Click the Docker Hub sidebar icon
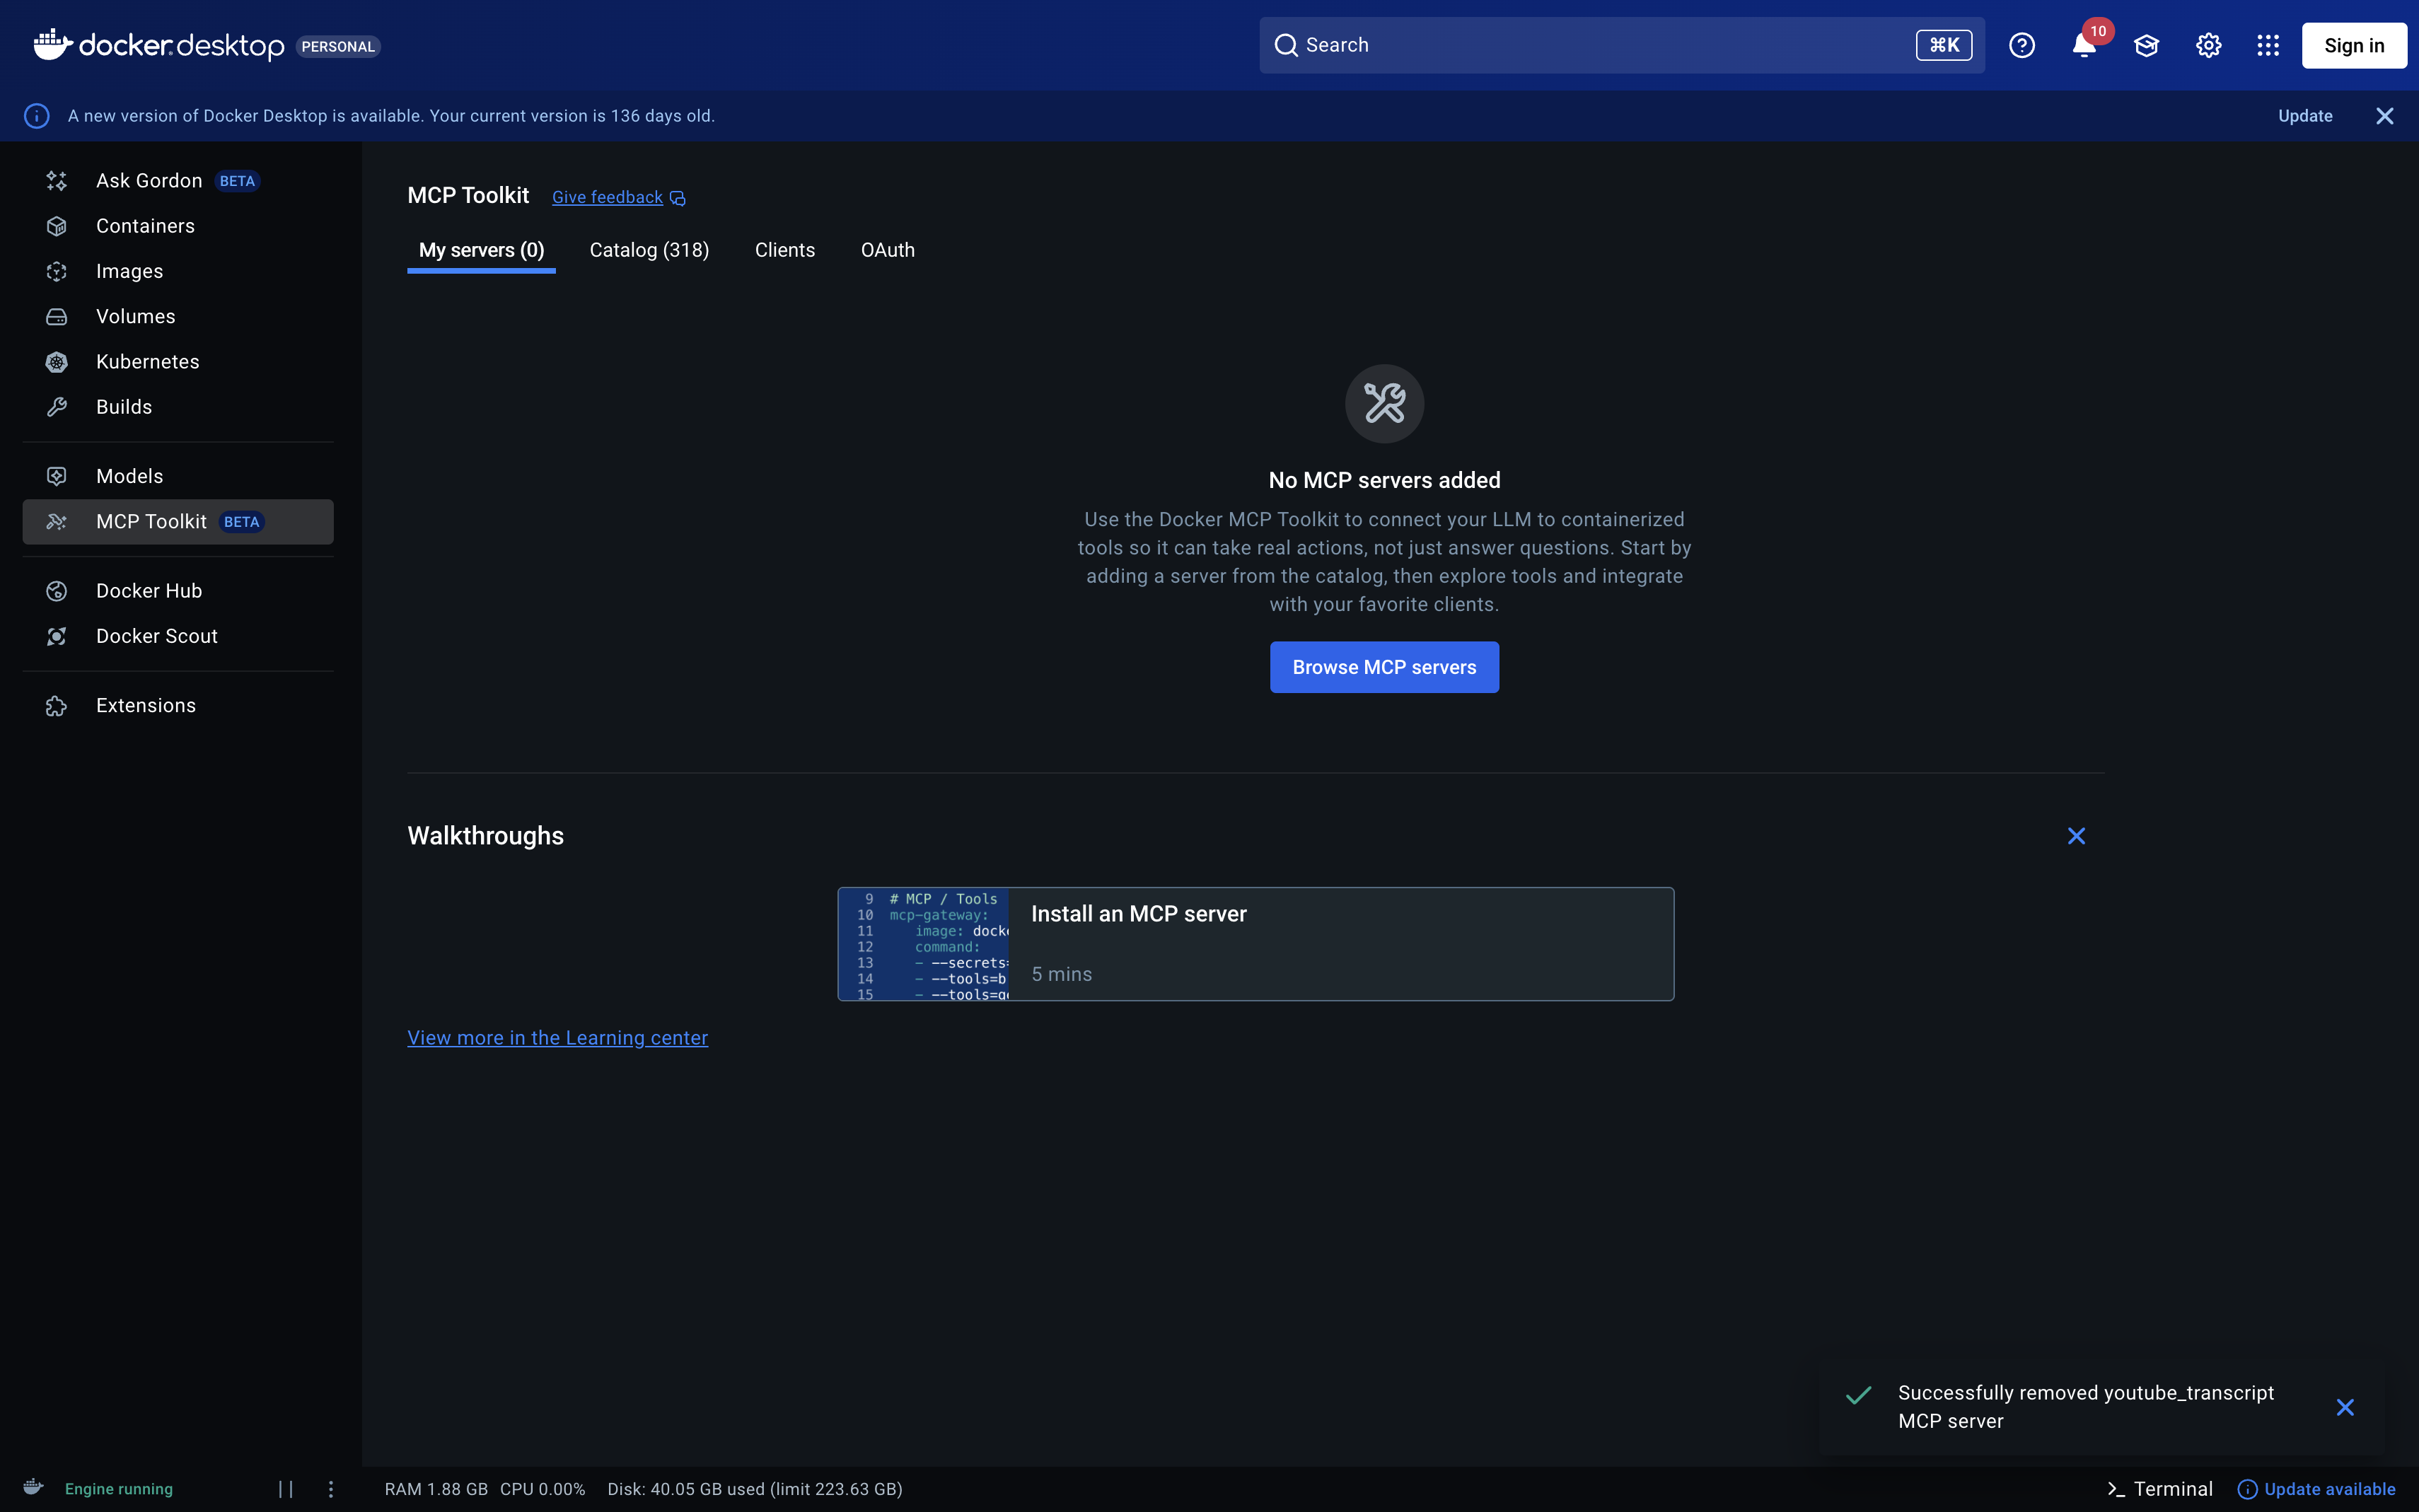The image size is (2419, 1512). 57,591
